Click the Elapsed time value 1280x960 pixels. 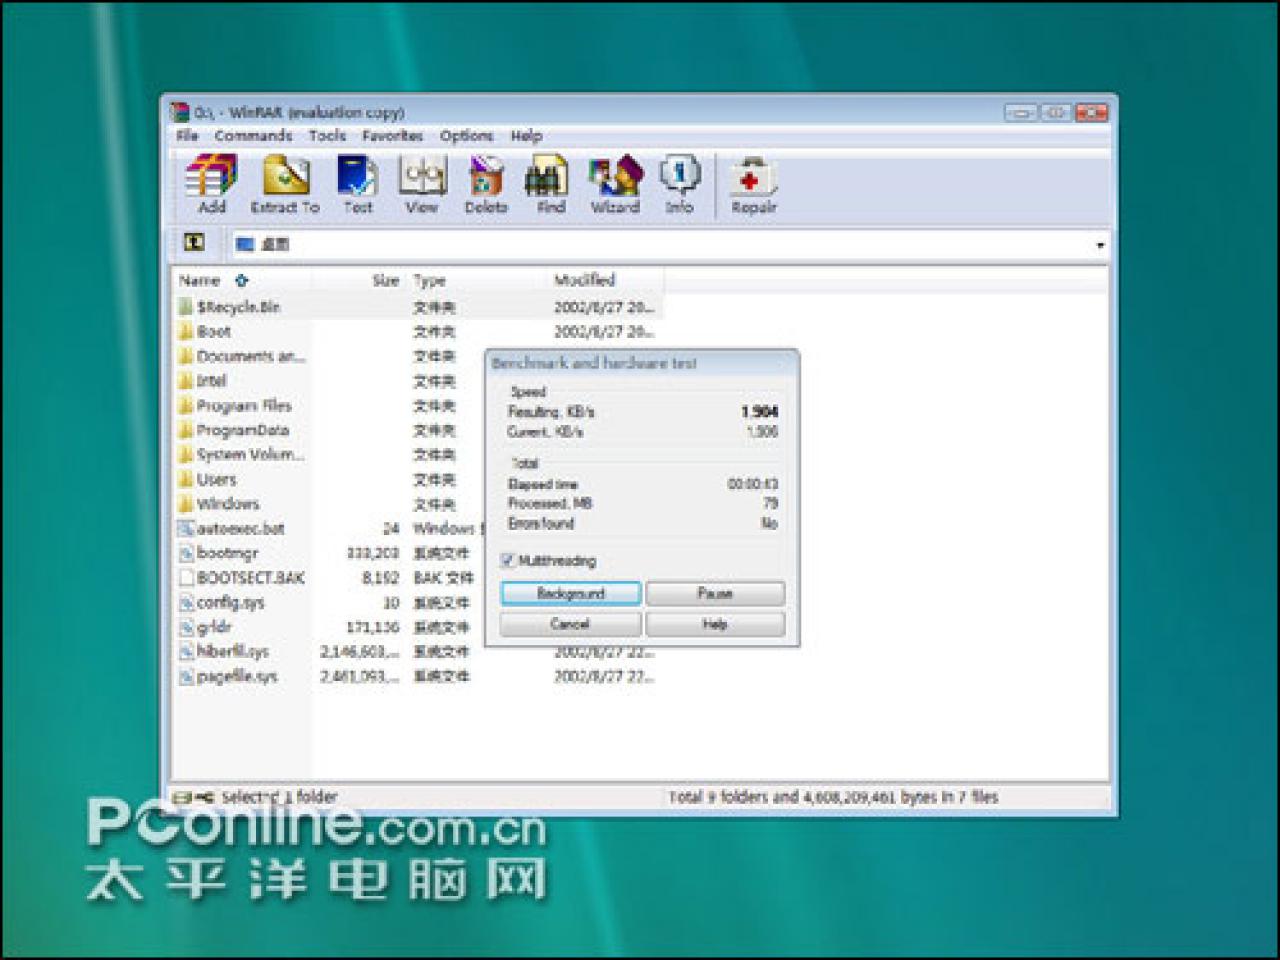(x=753, y=484)
